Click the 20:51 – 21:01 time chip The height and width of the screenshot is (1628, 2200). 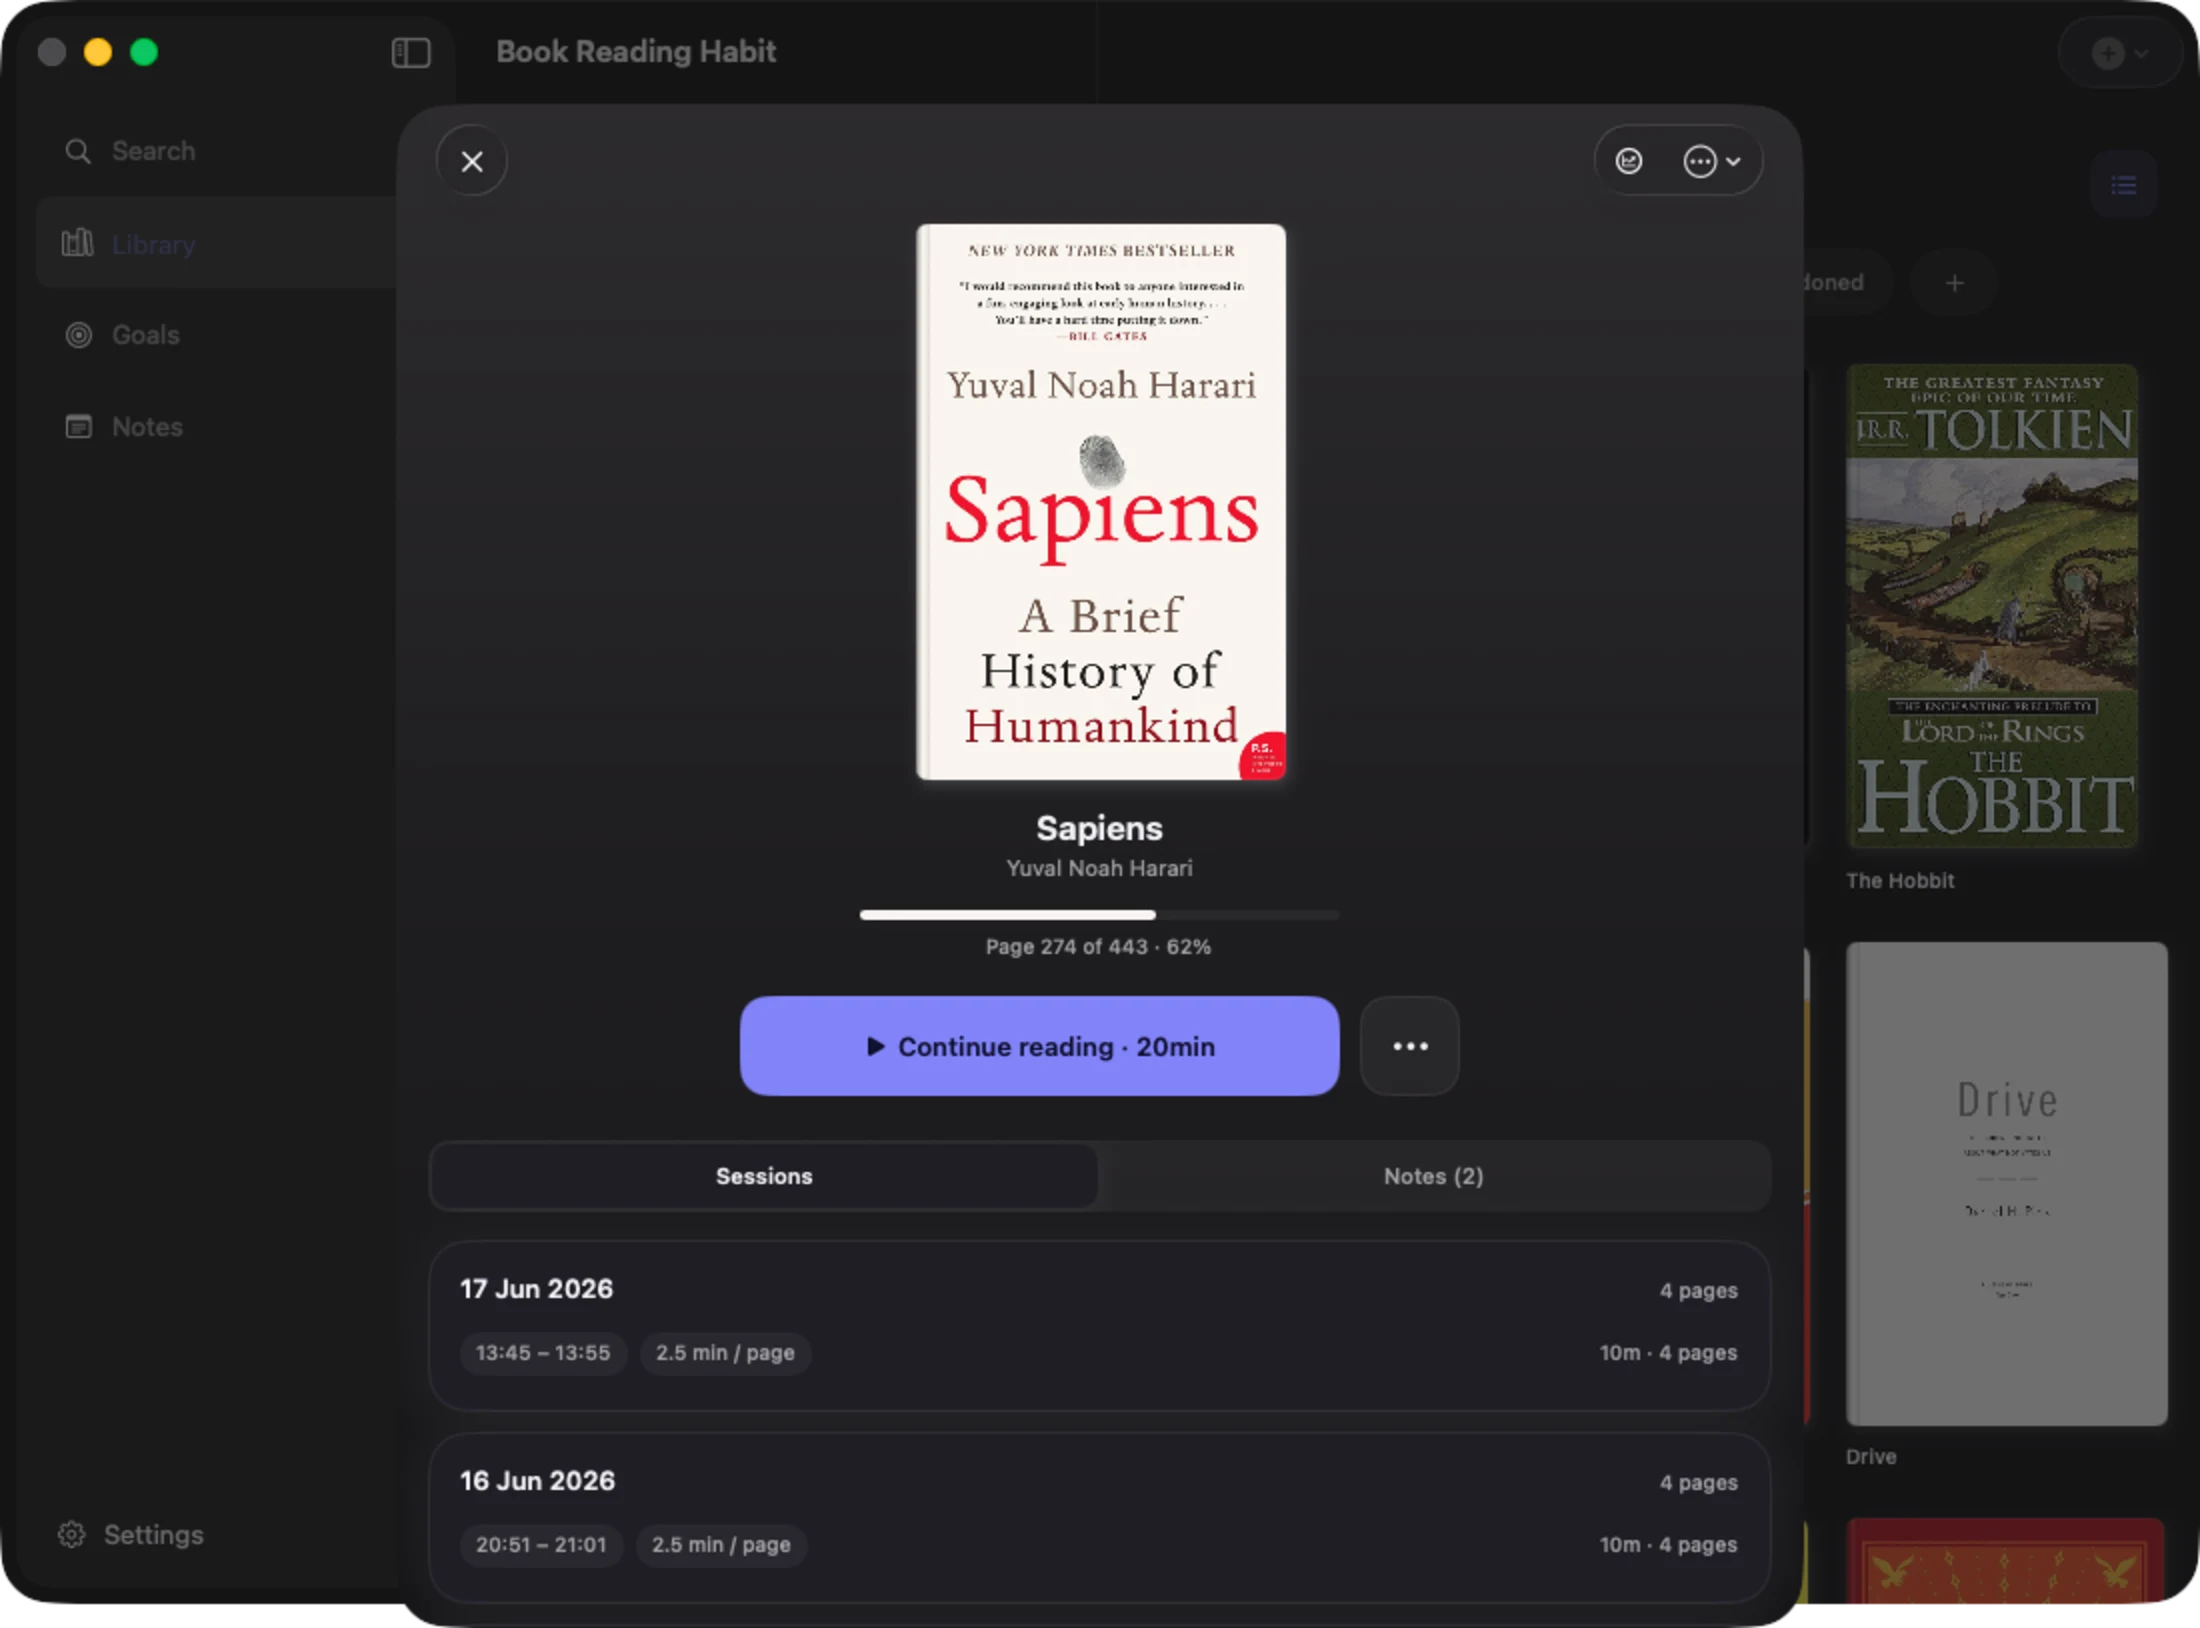click(x=541, y=1545)
